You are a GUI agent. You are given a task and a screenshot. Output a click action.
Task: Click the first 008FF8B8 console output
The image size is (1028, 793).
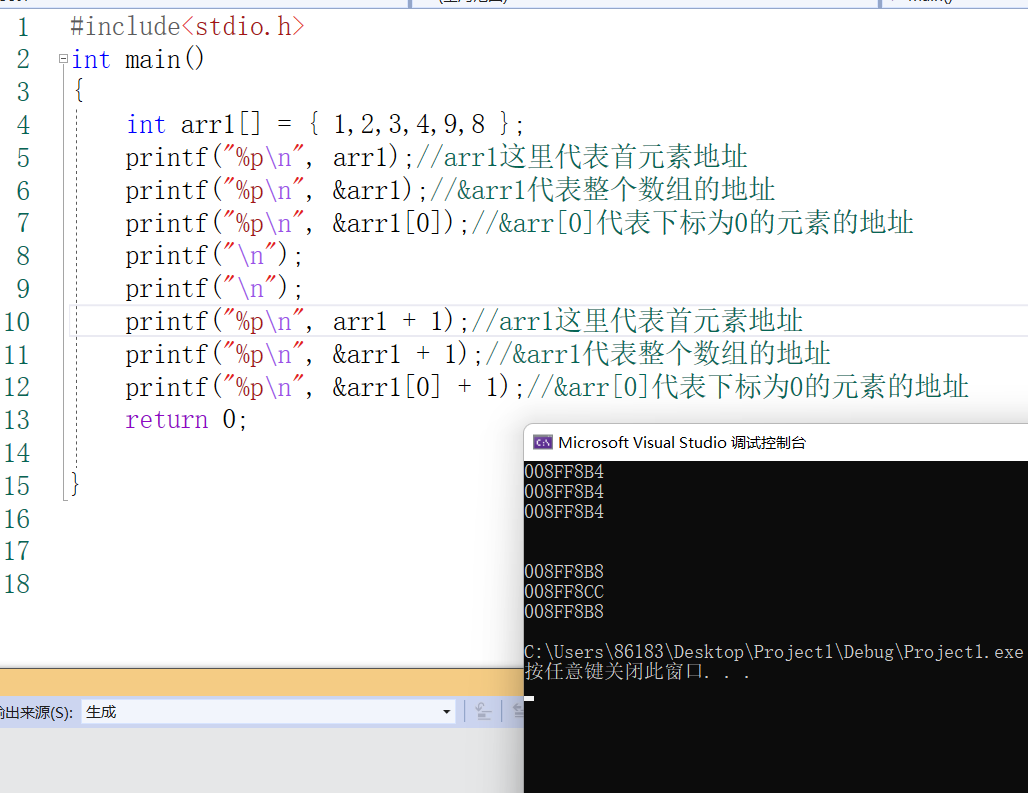(564, 571)
